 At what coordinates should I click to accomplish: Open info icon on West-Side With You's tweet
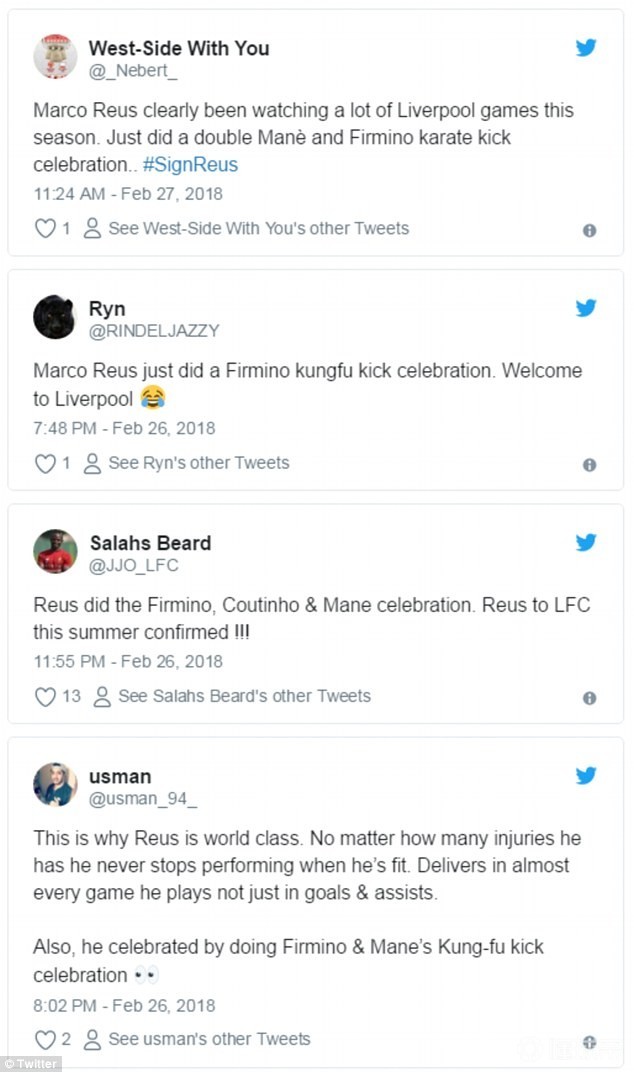(589, 230)
